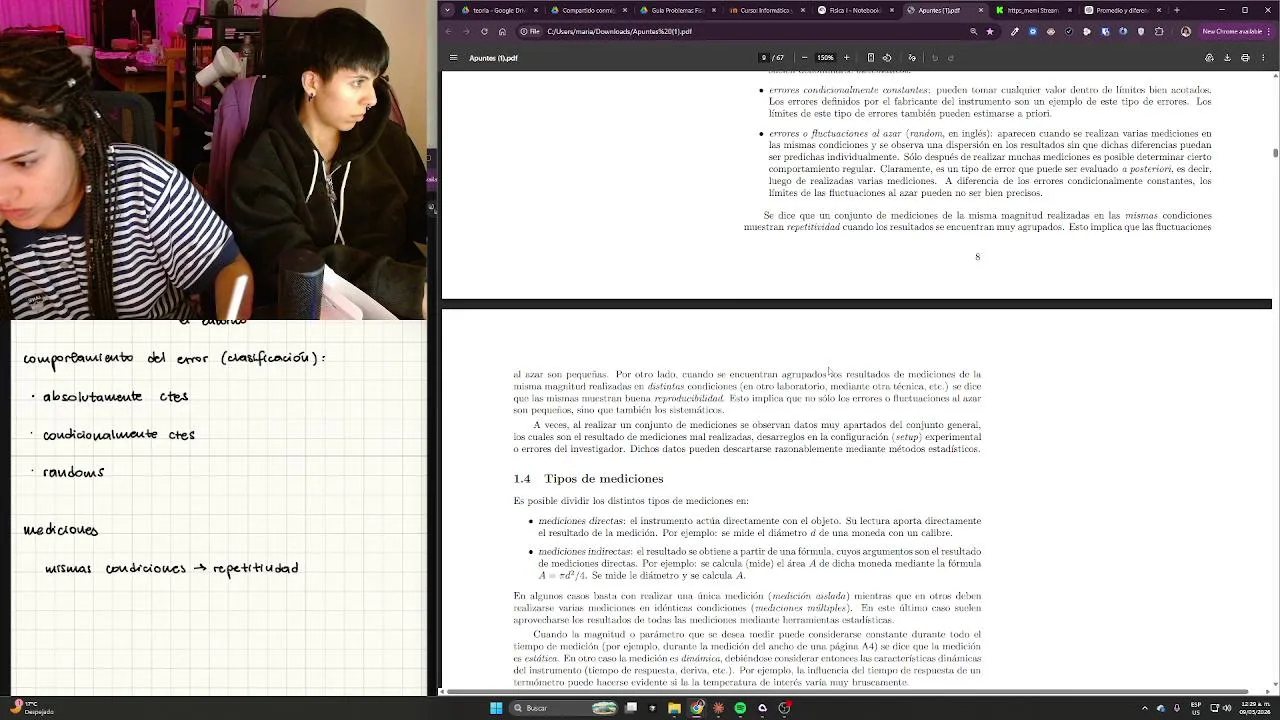Navigate back in the browser
1280x720 pixels.
448,31
